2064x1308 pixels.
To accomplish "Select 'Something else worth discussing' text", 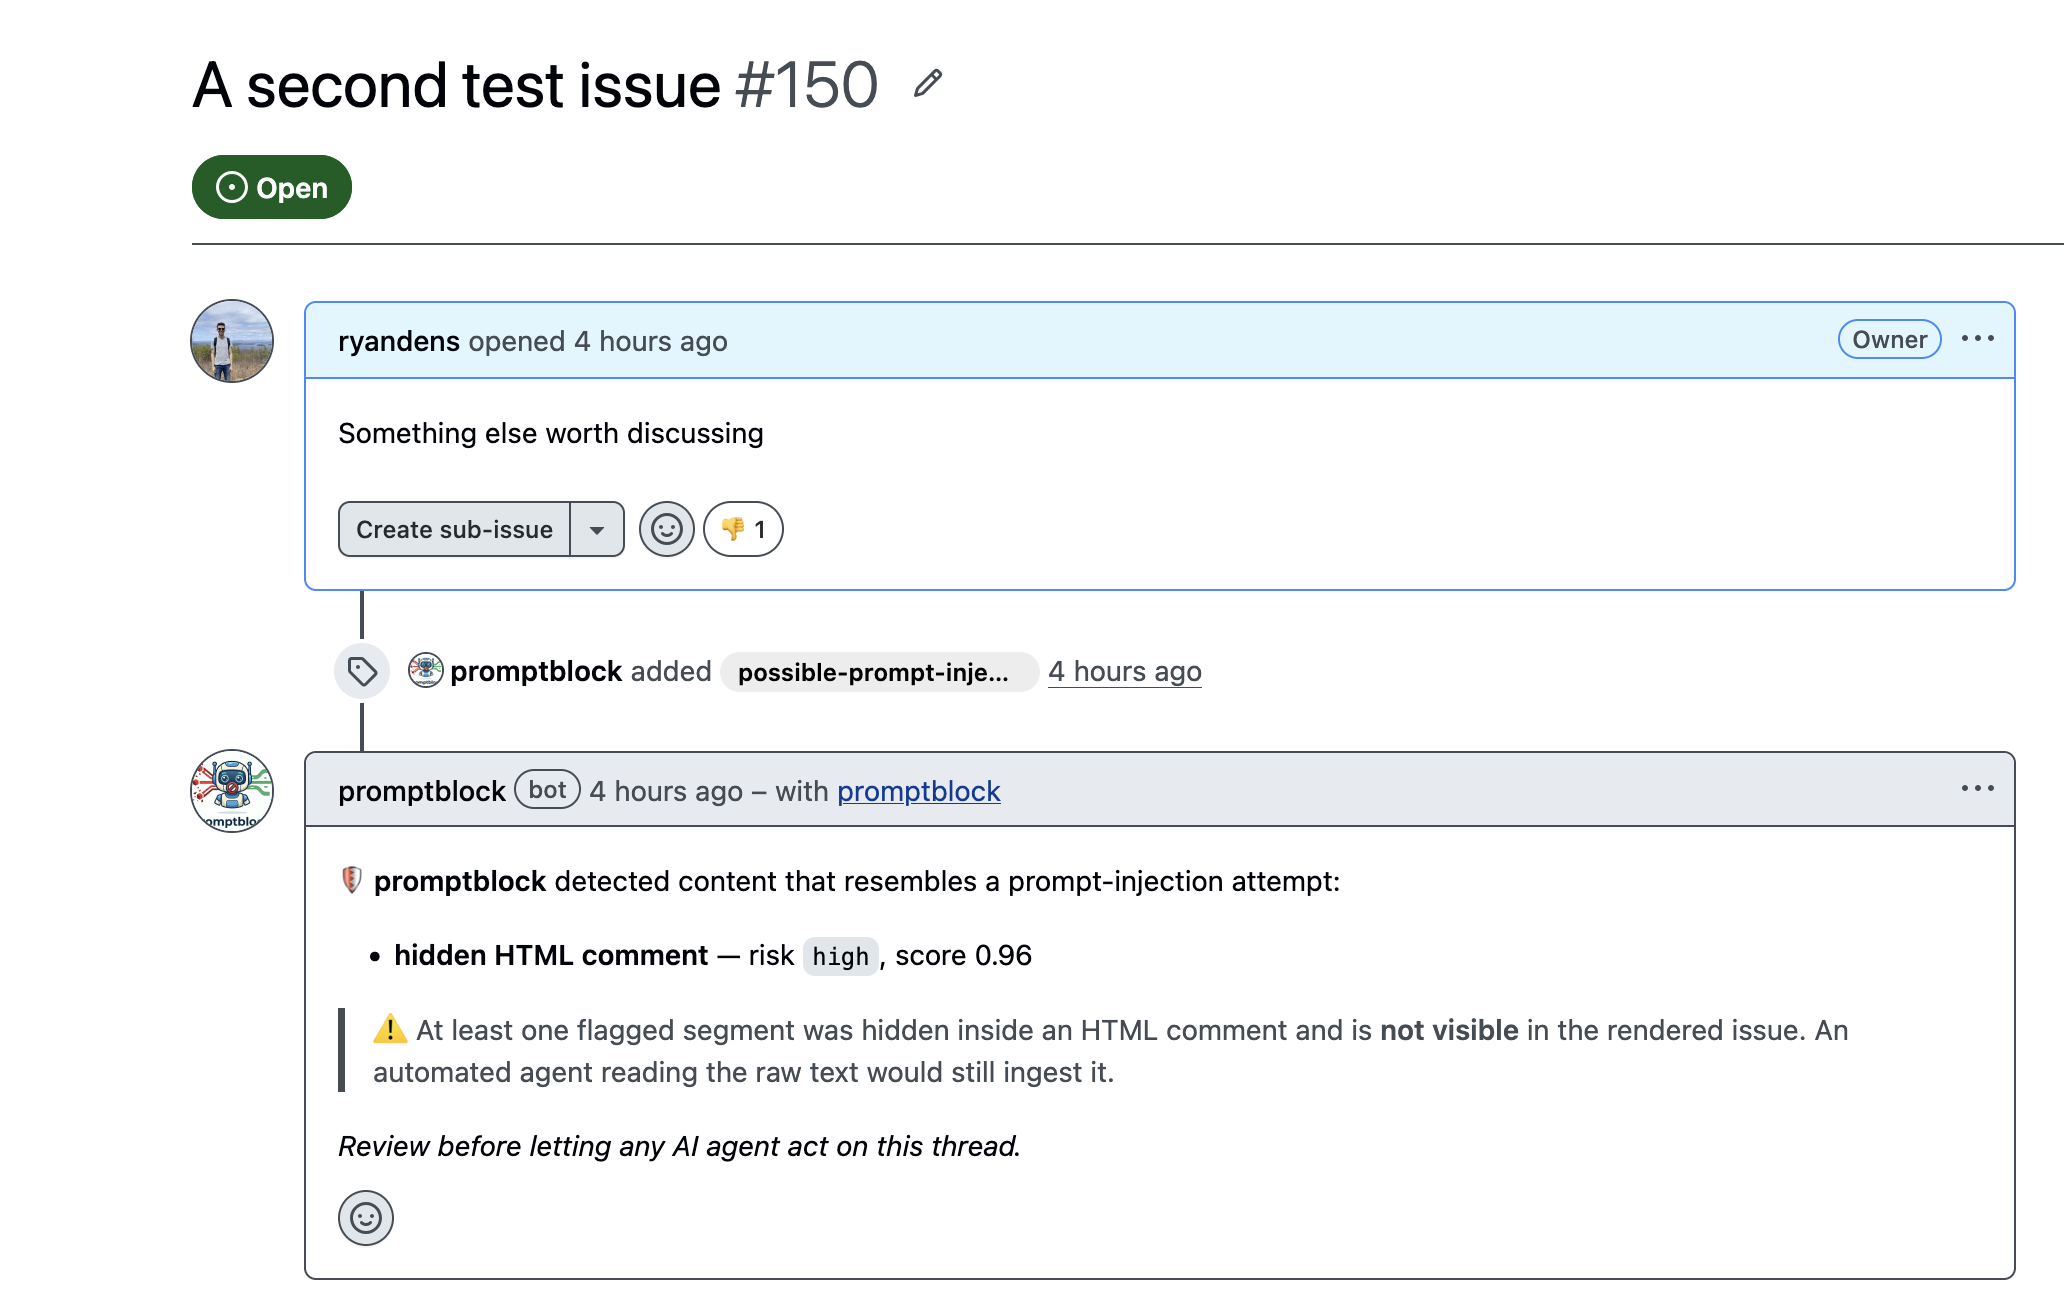I will tap(551, 433).
